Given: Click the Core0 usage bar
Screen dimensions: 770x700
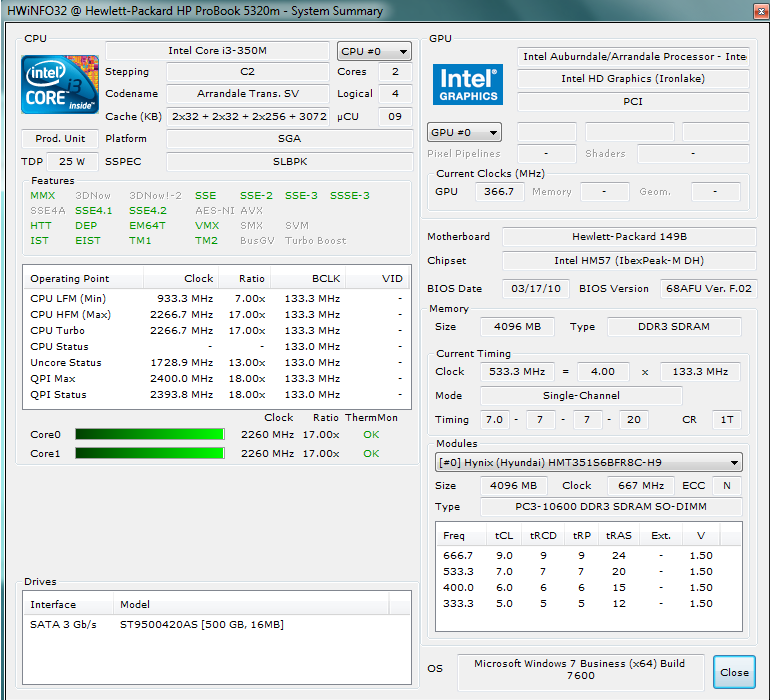Looking at the screenshot, I should (x=150, y=434).
